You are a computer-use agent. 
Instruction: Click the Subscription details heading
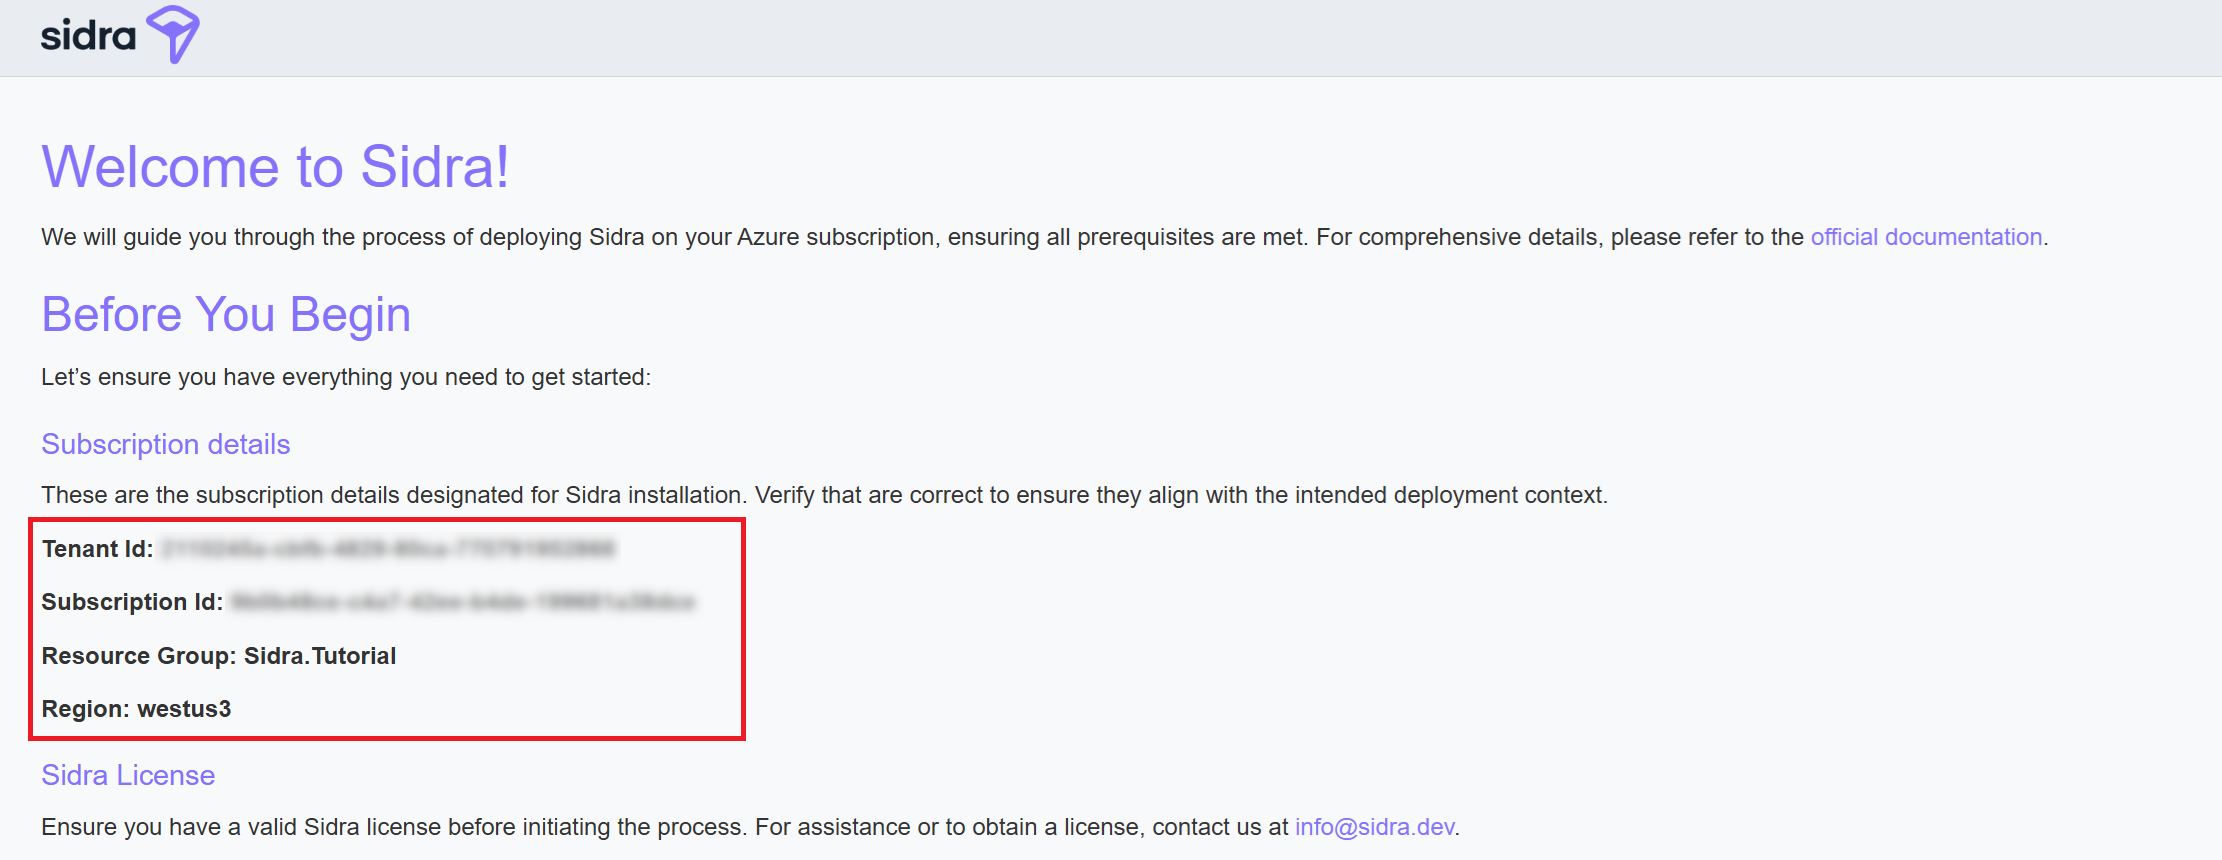click(x=166, y=444)
